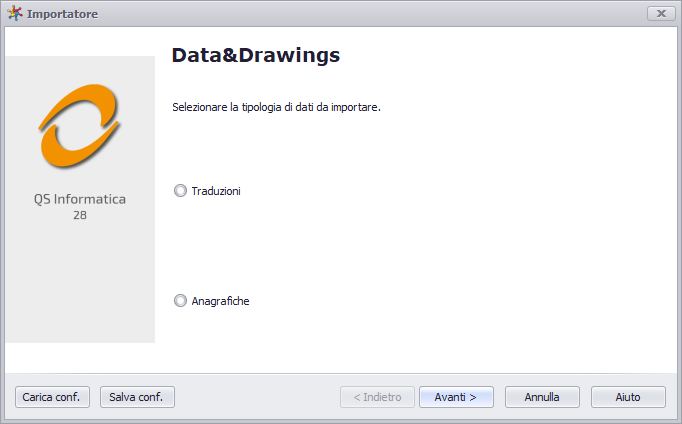The width and height of the screenshot is (682, 424).
Task: Click the 'Selezionare la tipologia' instruction text
Action: coord(277,107)
